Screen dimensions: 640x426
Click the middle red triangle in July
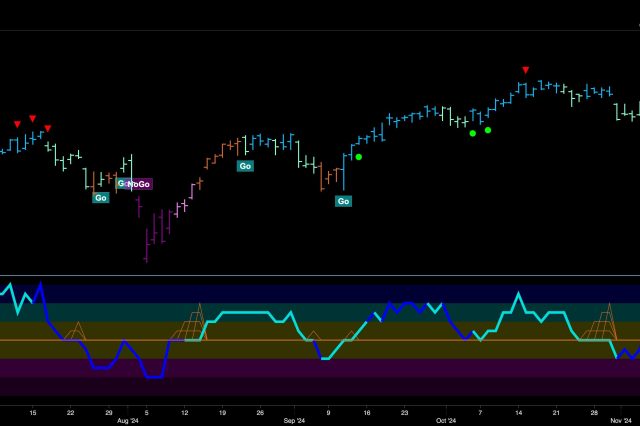coord(32,118)
